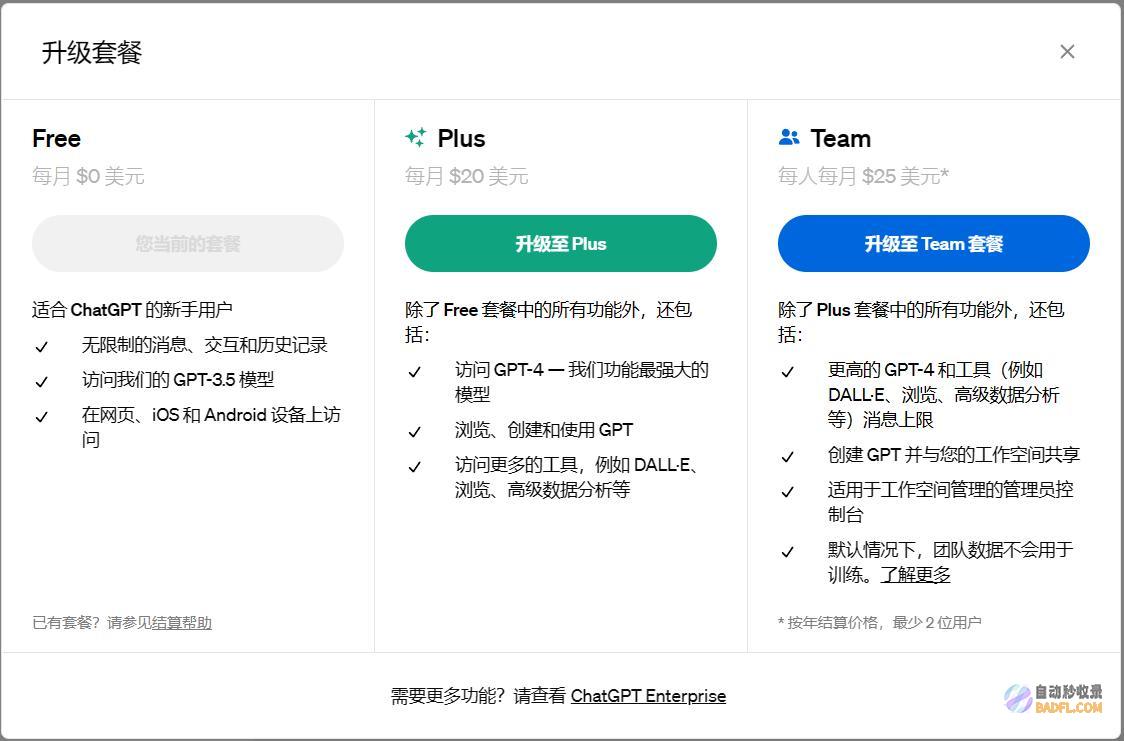This screenshot has height=741, width=1124.
Task: Click 访问更多的工具，例如 DALL·E text
Action: tap(577, 477)
